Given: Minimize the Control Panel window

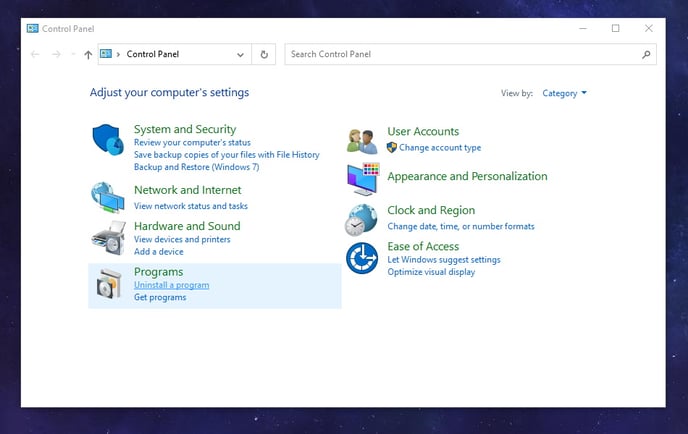Looking at the screenshot, I should 583,29.
